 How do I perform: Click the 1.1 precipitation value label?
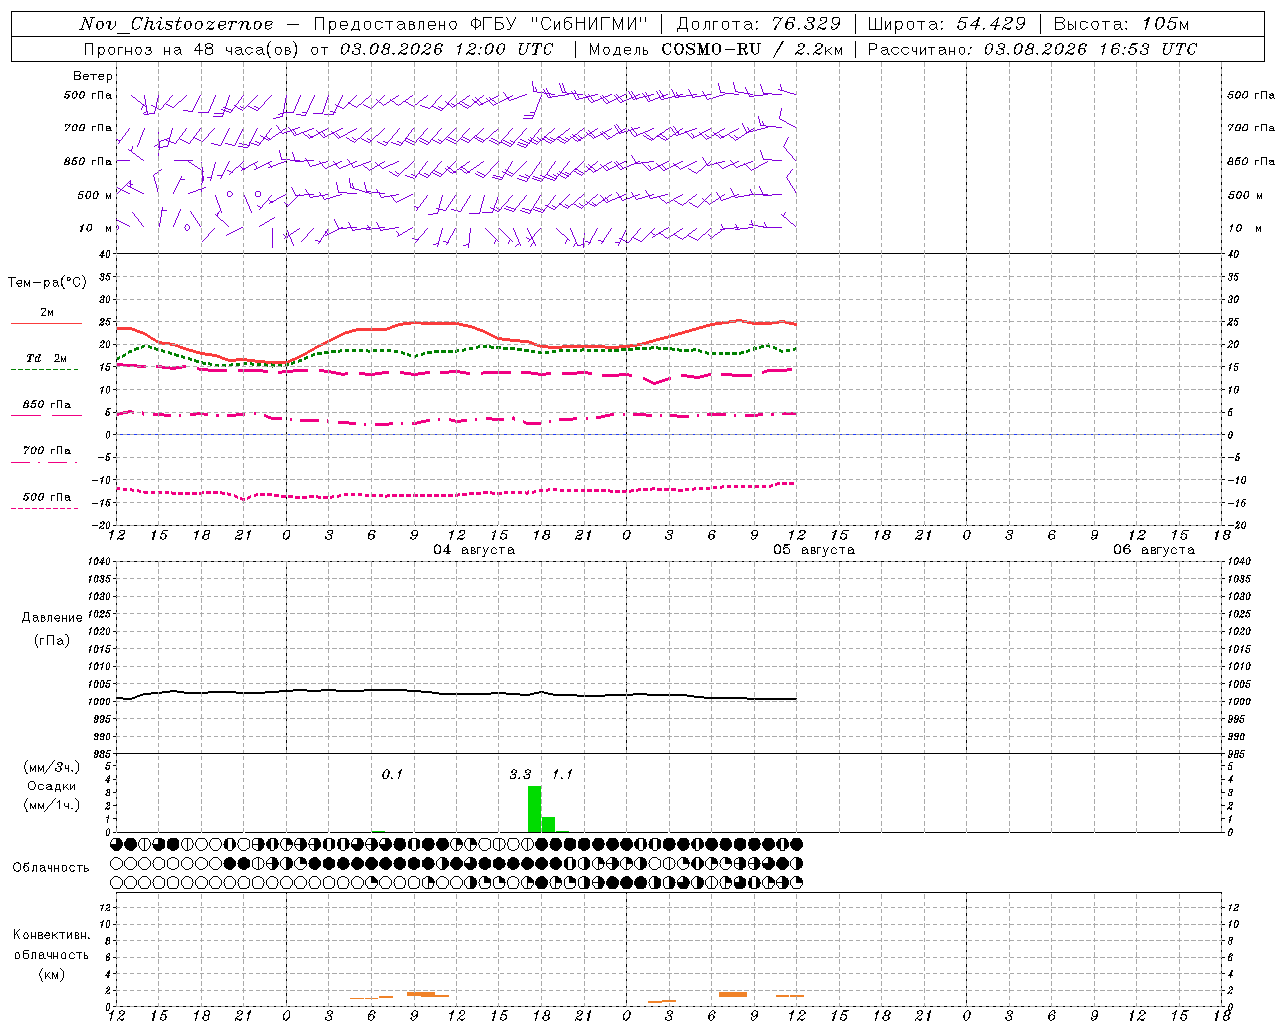[562, 774]
